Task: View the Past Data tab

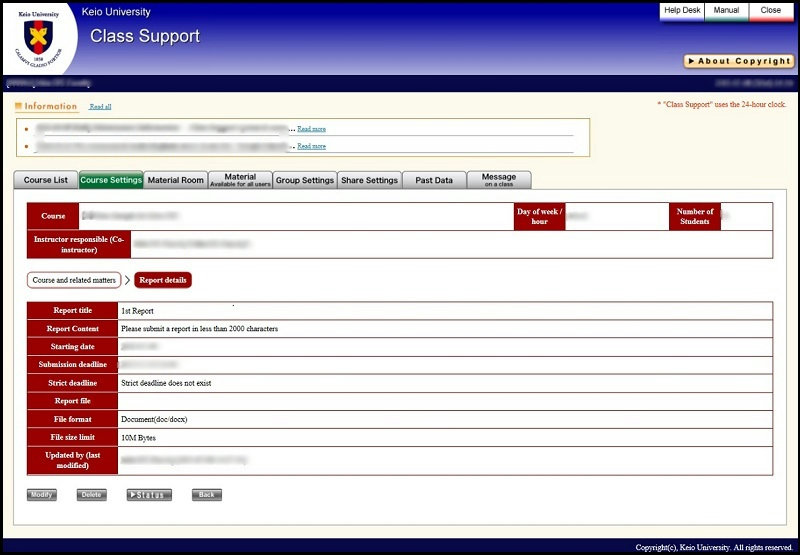Action: pyautogui.click(x=434, y=180)
